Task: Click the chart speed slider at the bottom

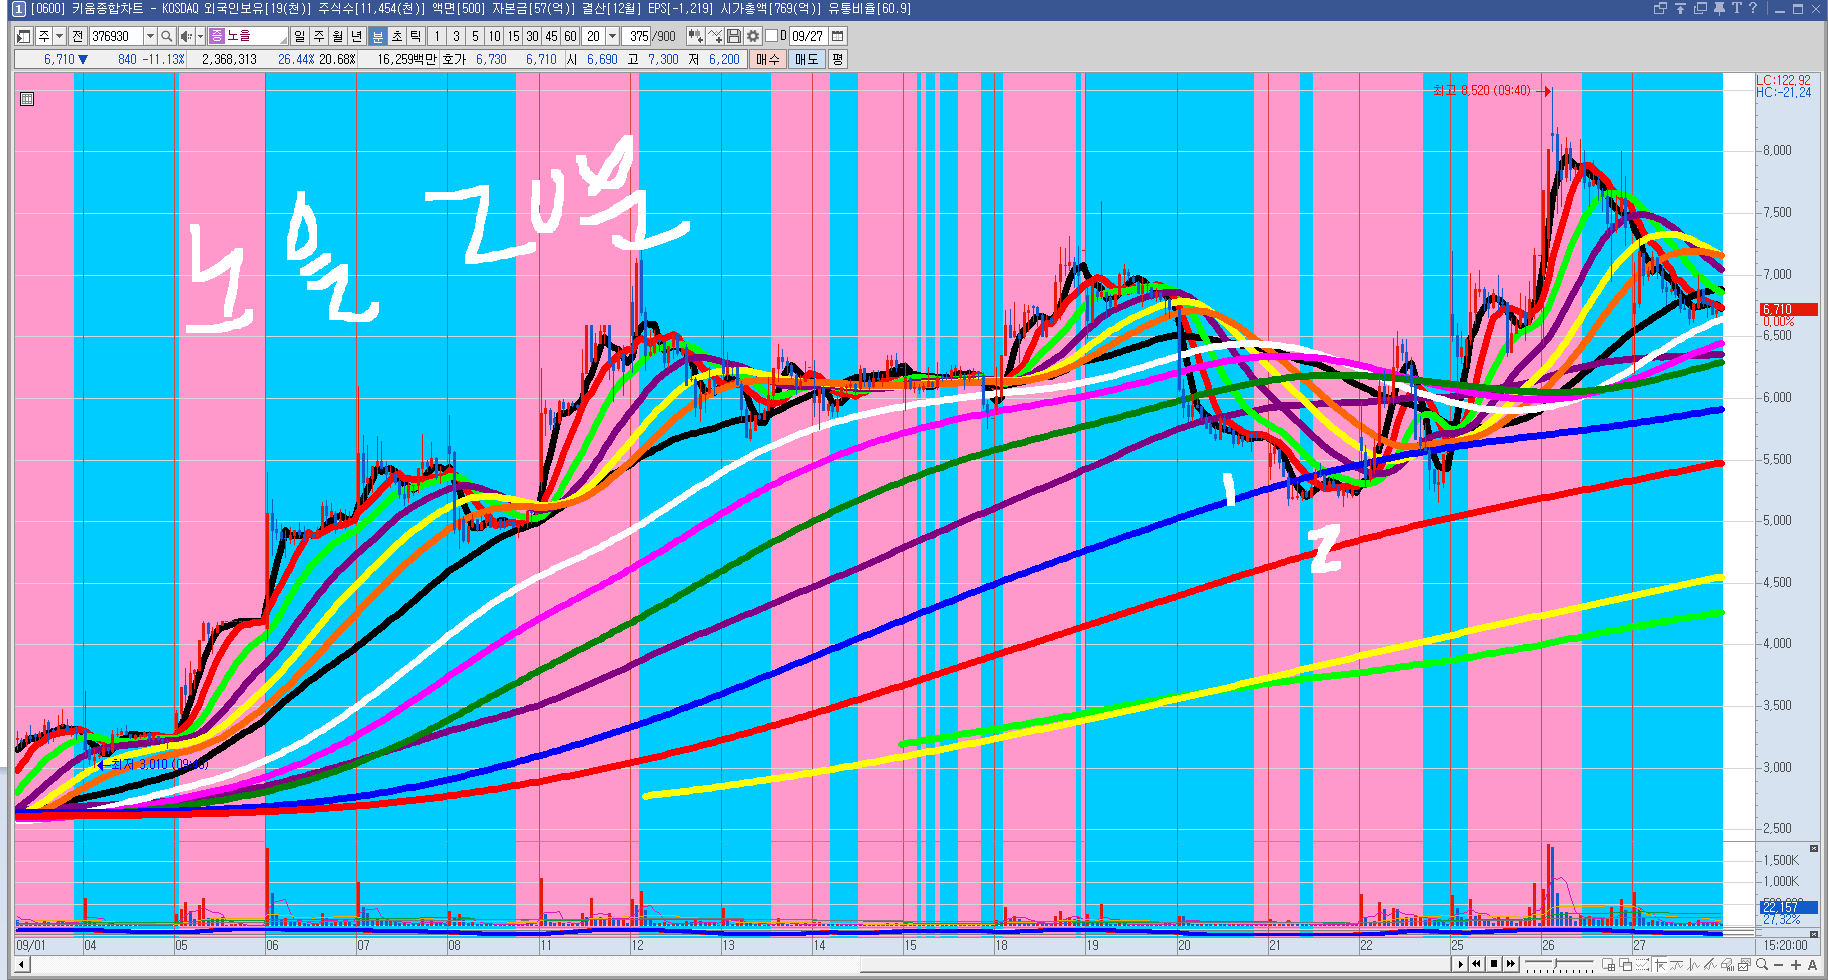Action: 1559,964
